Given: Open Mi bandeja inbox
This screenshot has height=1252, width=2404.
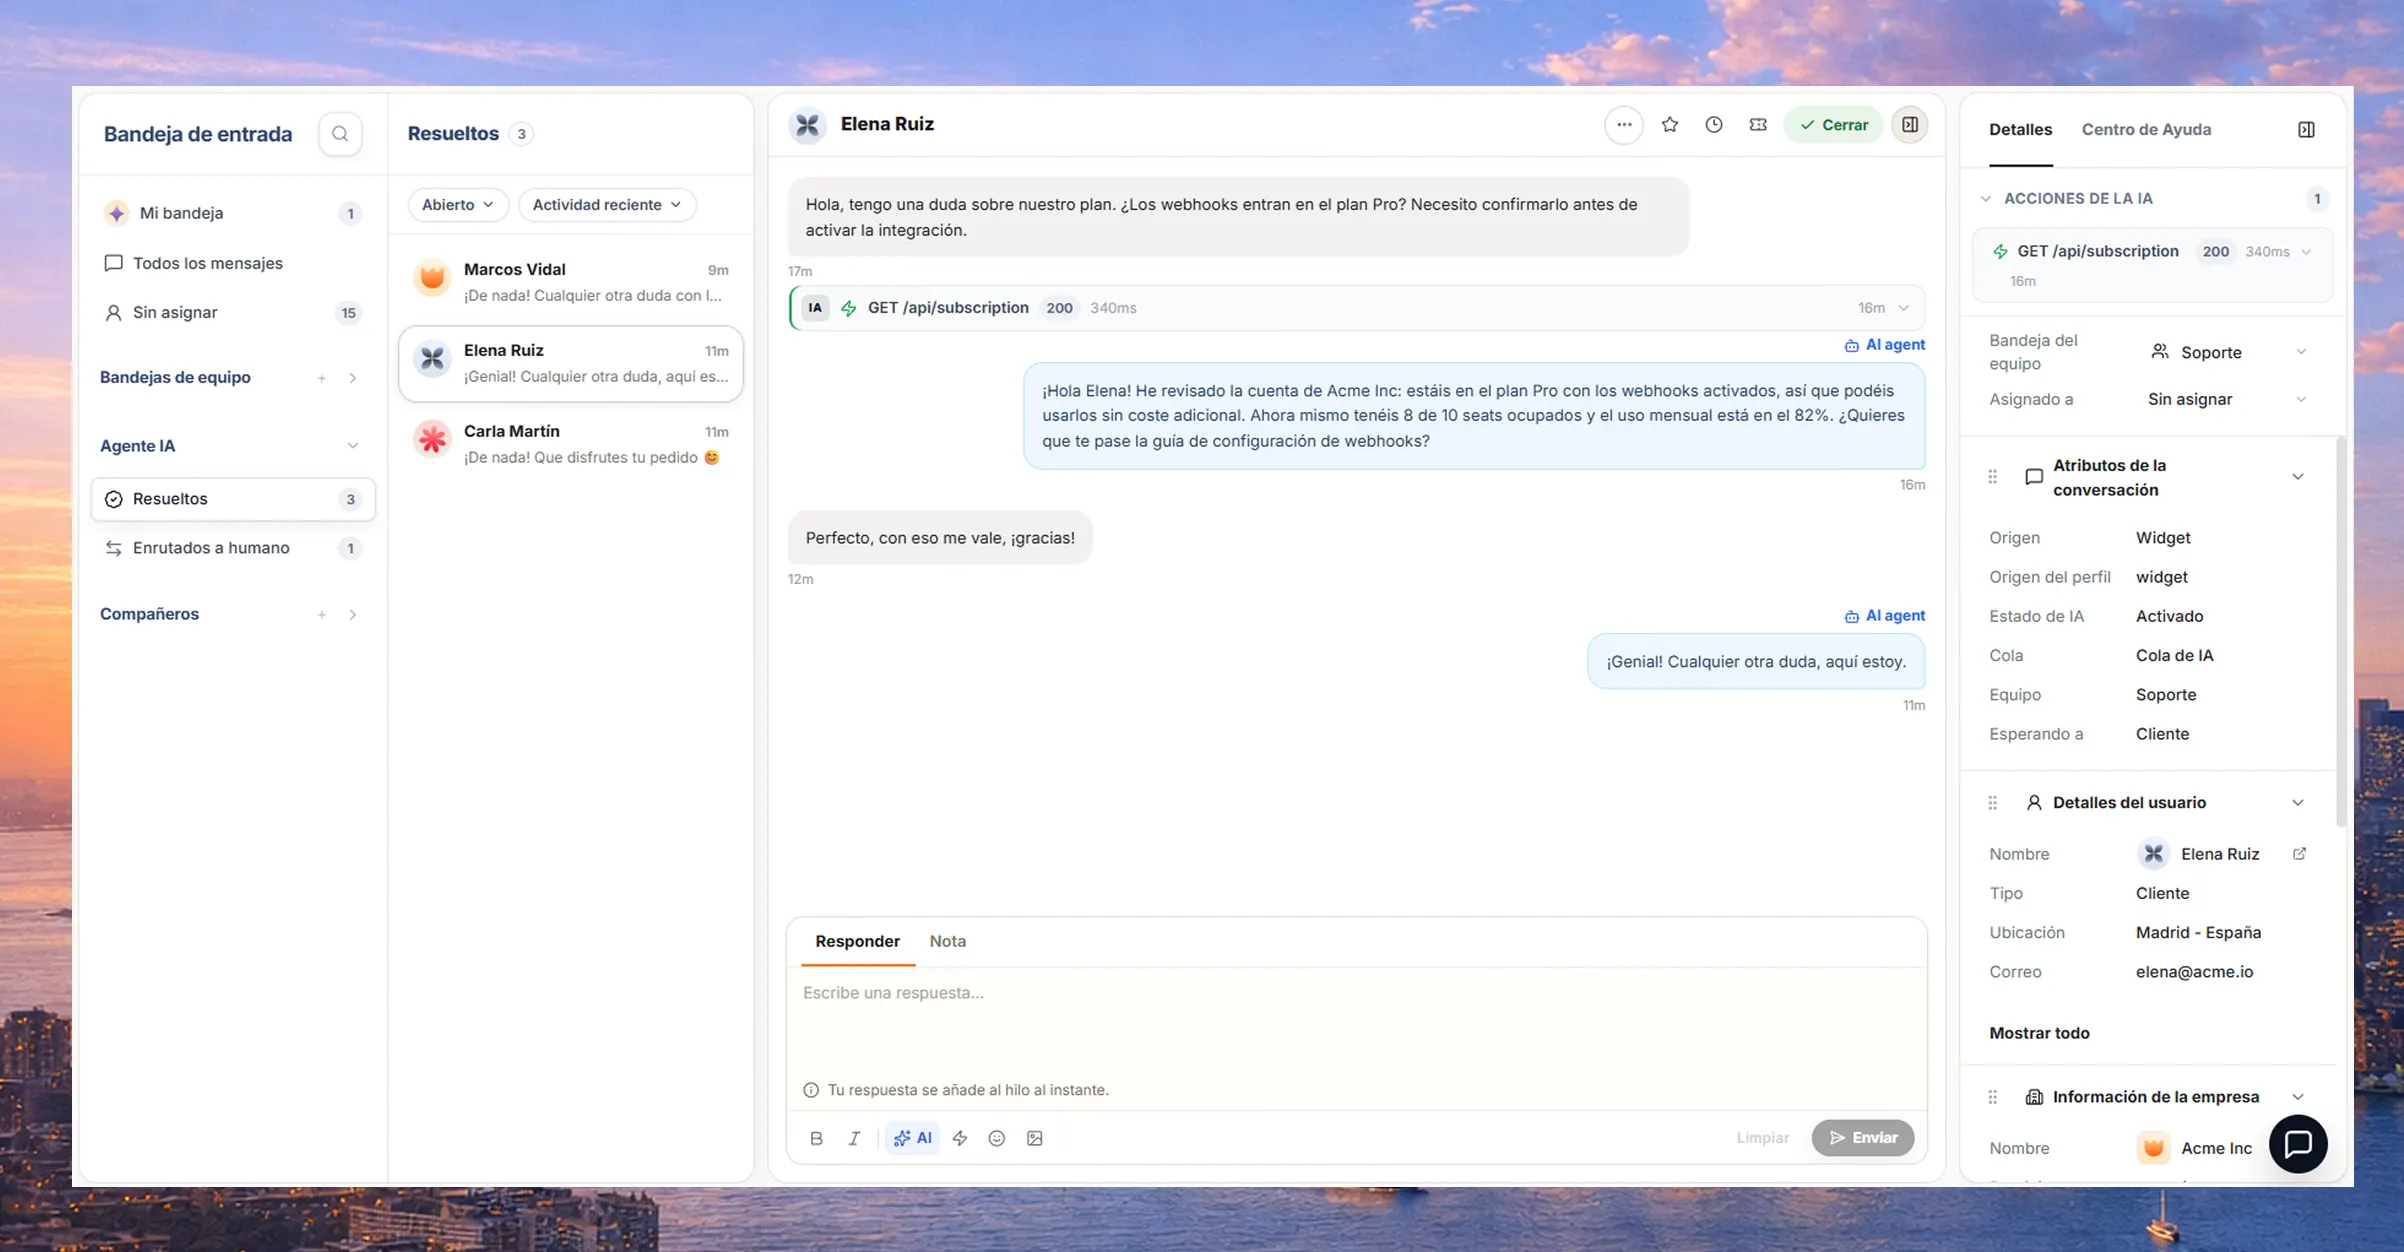Looking at the screenshot, I should click(233, 213).
